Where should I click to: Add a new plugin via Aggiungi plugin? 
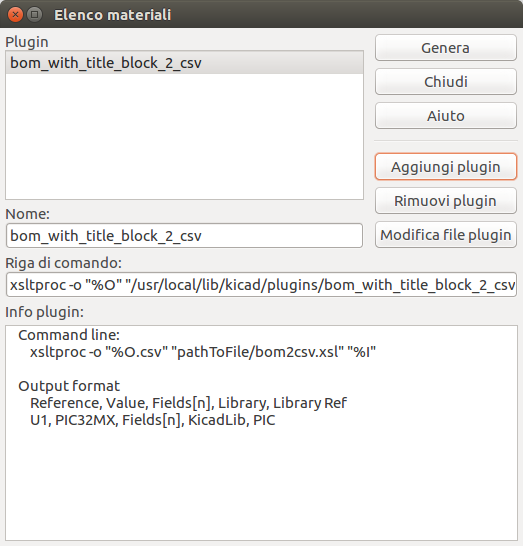pos(446,167)
